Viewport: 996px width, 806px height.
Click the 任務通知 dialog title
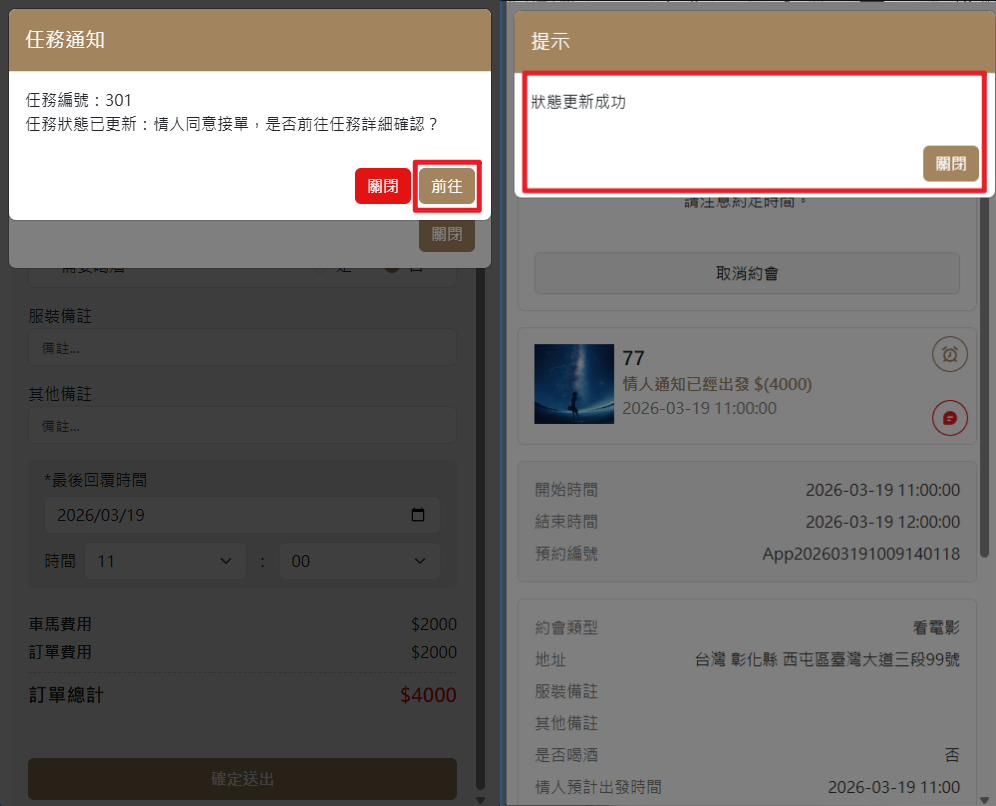click(x=65, y=40)
